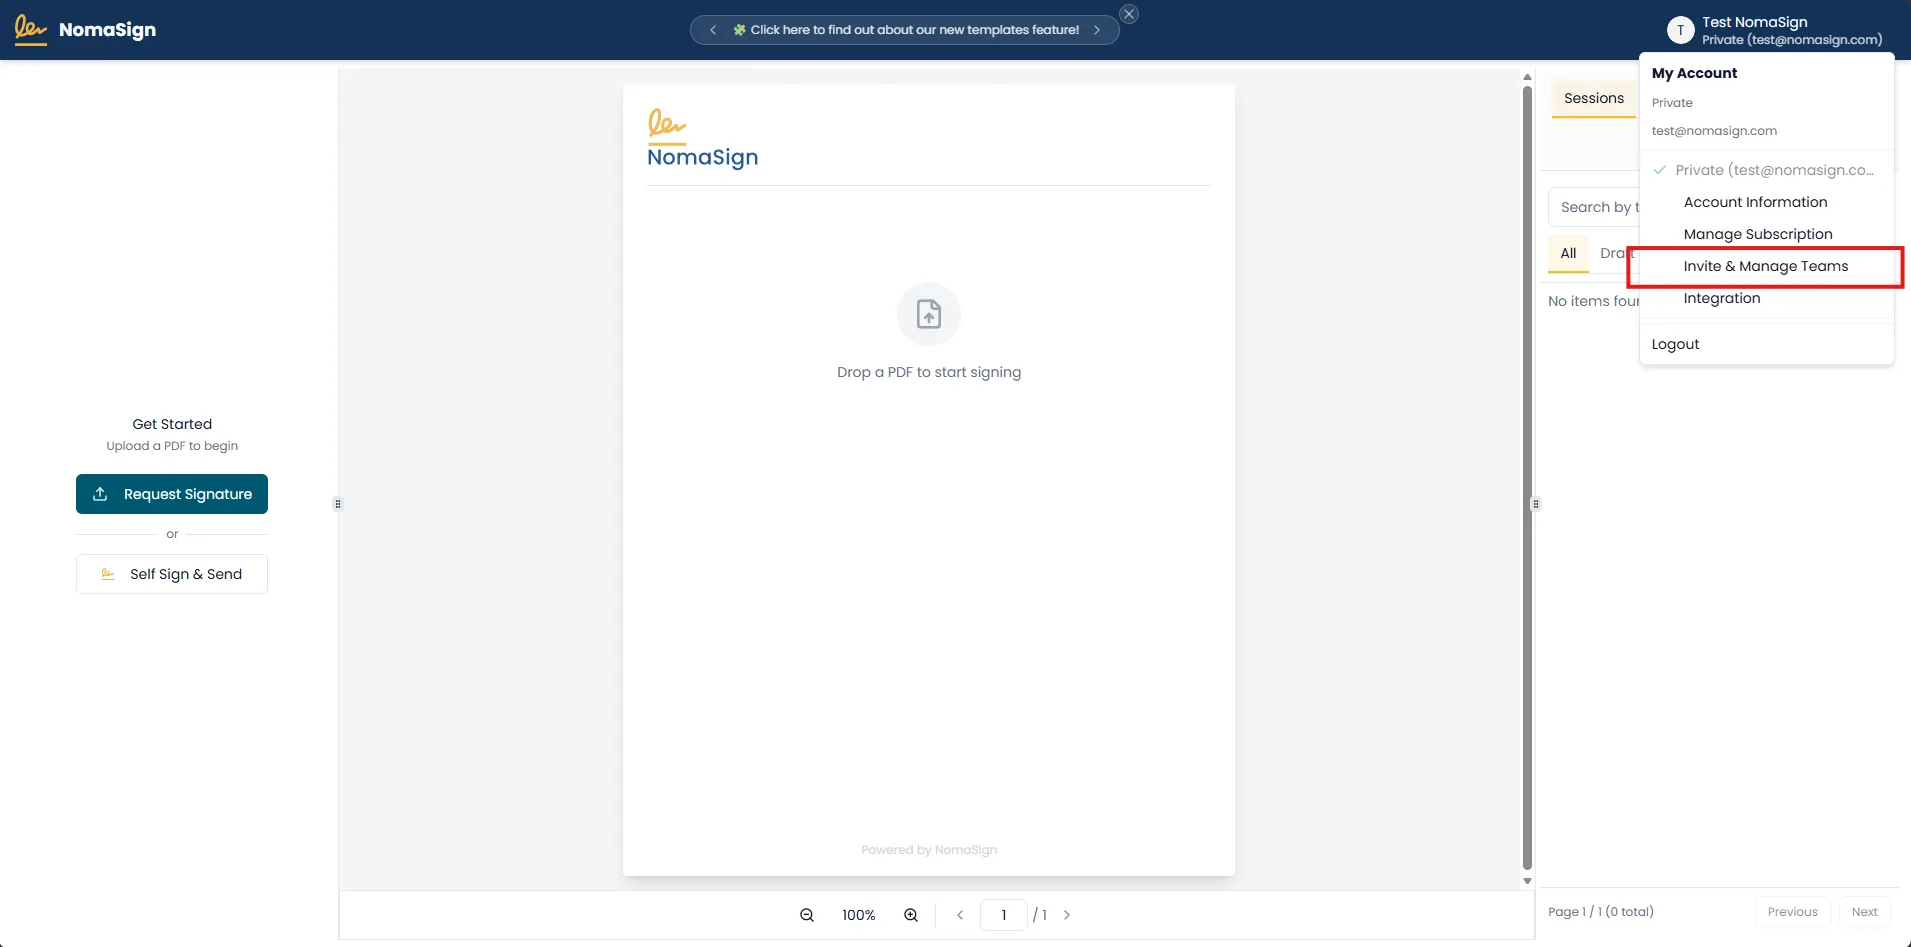The width and height of the screenshot is (1911, 947).
Task: Click the Self Sign & Send button
Action: pyautogui.click(x=172, y=574)
